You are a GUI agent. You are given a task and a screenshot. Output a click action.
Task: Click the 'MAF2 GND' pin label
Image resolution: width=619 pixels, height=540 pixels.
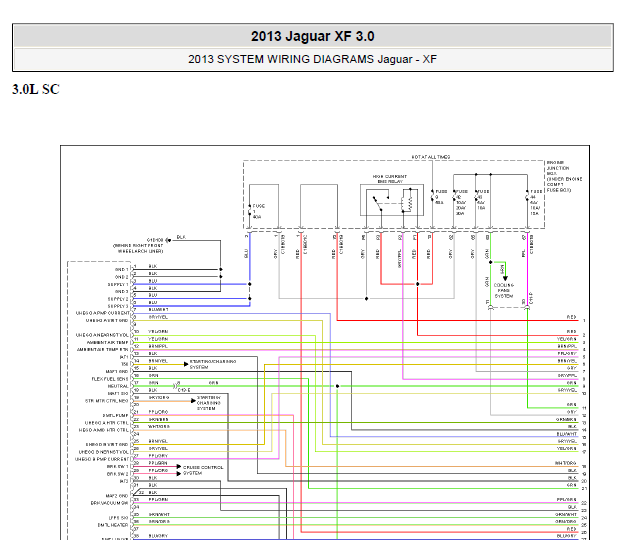tap(117, 496)
